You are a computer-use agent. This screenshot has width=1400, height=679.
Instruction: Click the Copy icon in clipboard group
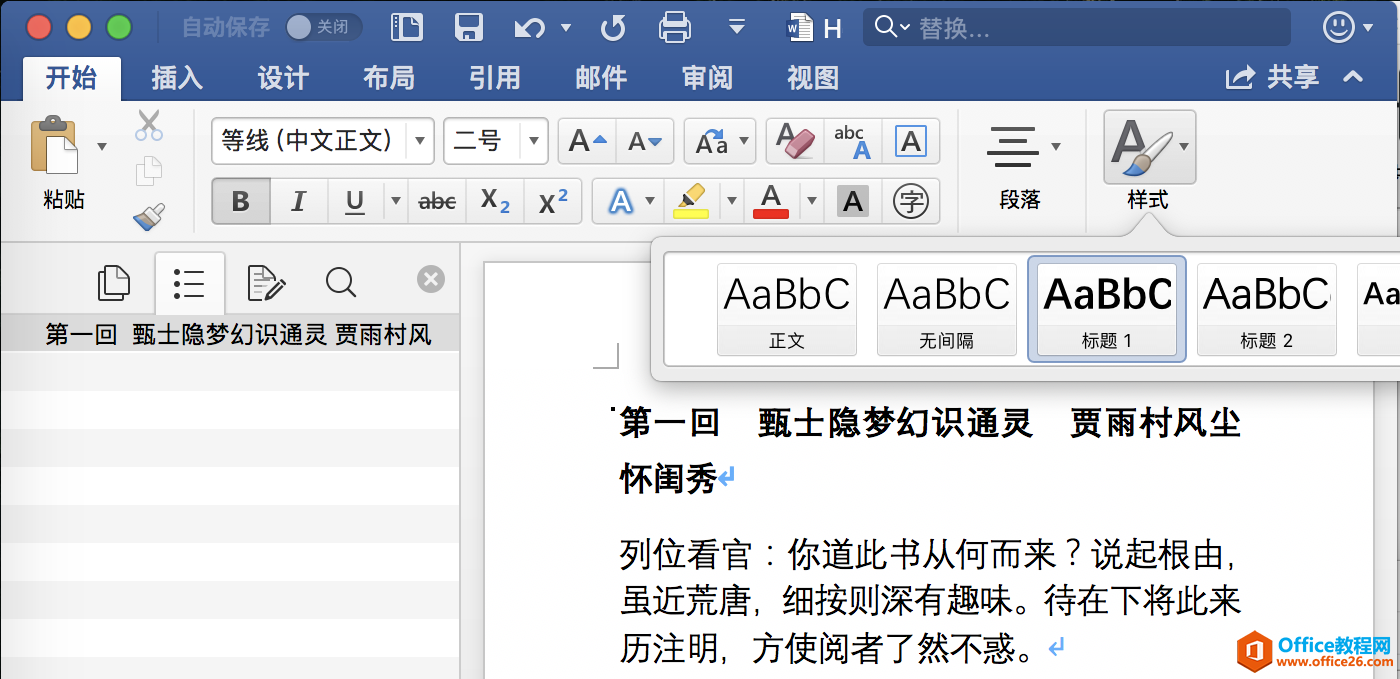tap(148, 171)
